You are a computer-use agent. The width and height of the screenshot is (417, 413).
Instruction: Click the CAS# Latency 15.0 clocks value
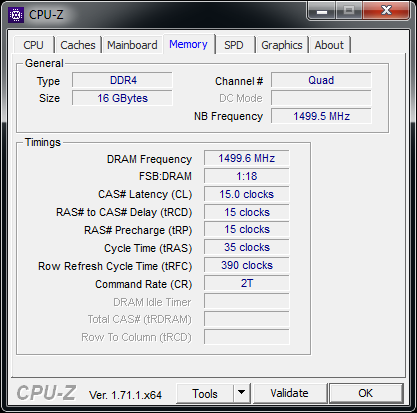[247, 194]
